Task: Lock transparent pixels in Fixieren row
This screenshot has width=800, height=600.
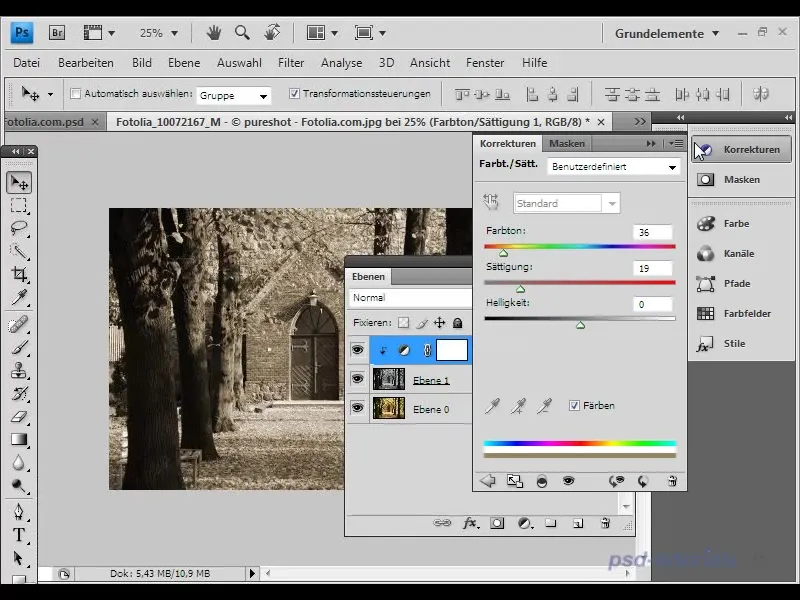Action: 404,322
